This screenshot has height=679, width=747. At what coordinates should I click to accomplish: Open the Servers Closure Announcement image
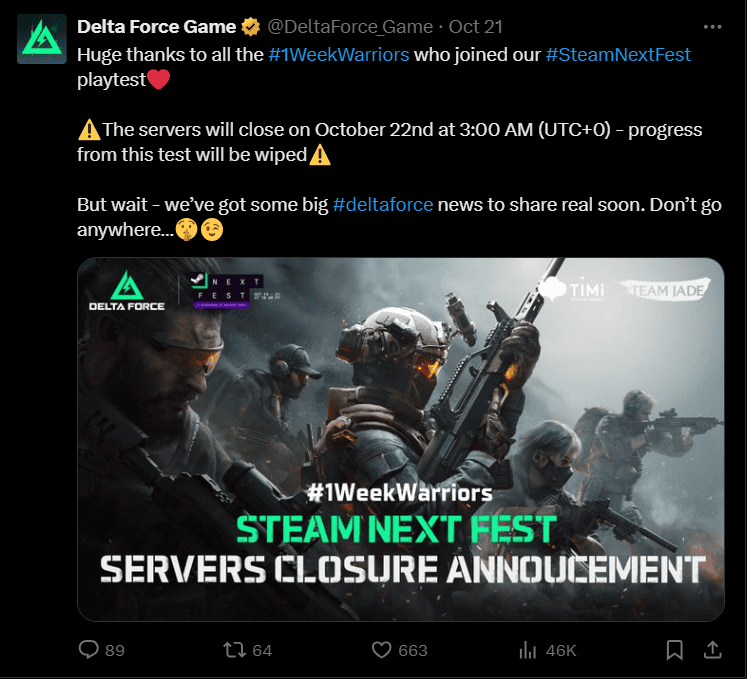click(x=400, y=440)
